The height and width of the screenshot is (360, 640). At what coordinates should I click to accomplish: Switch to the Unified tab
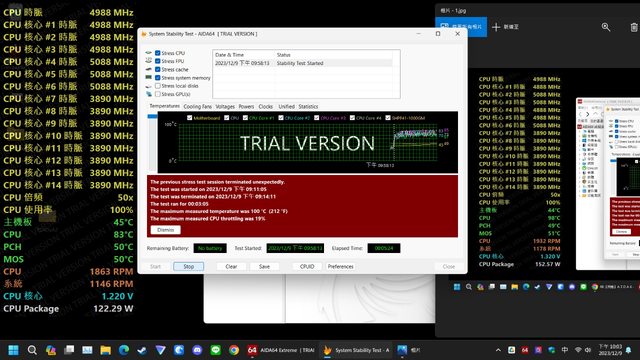[287, 107]
